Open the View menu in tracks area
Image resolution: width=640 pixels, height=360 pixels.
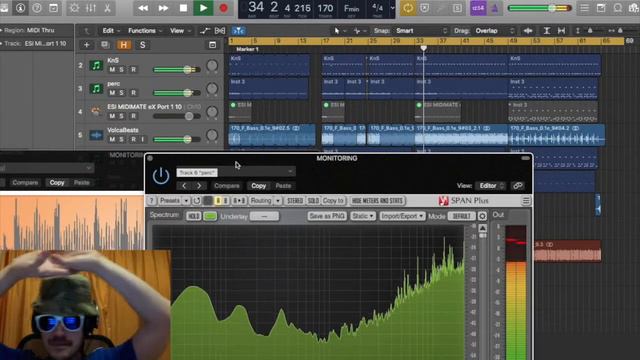click(180, 31)
